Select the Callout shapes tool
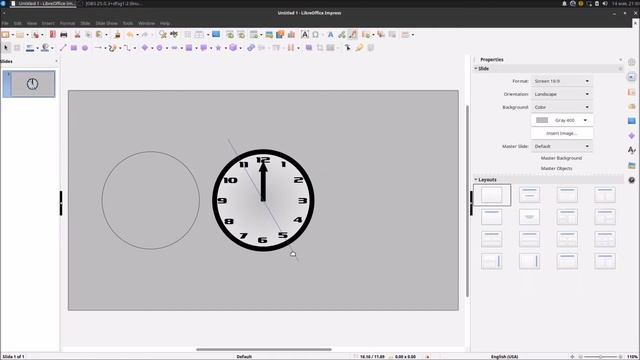 tap(204, 48)
